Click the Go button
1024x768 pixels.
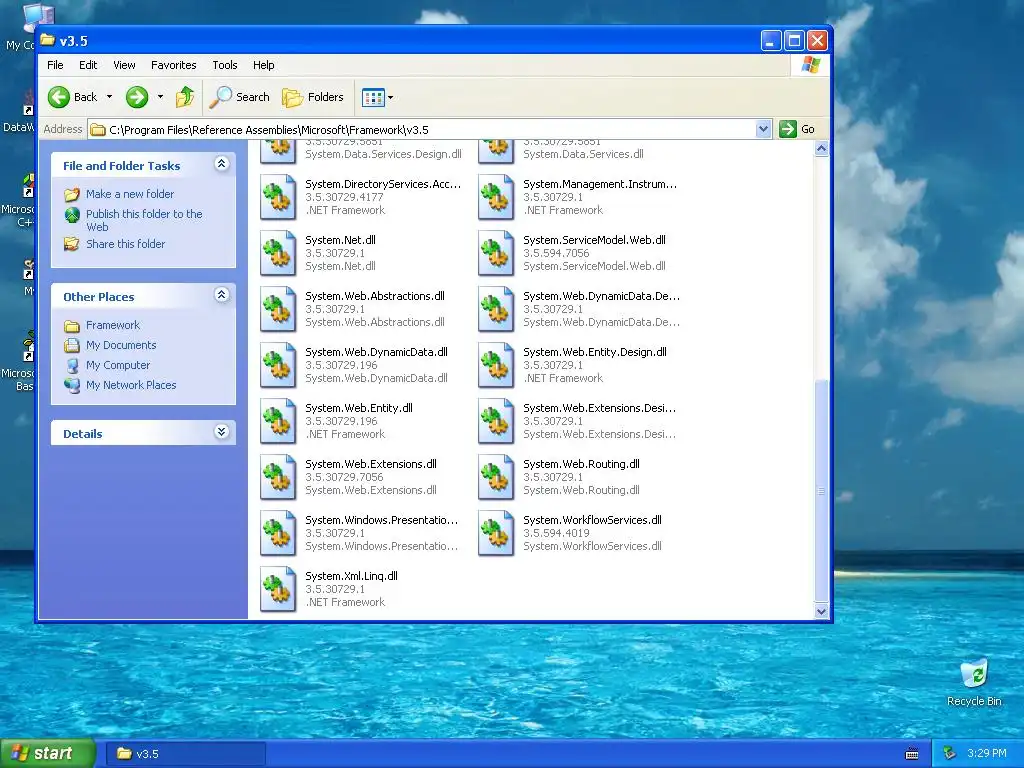[797, 129]
